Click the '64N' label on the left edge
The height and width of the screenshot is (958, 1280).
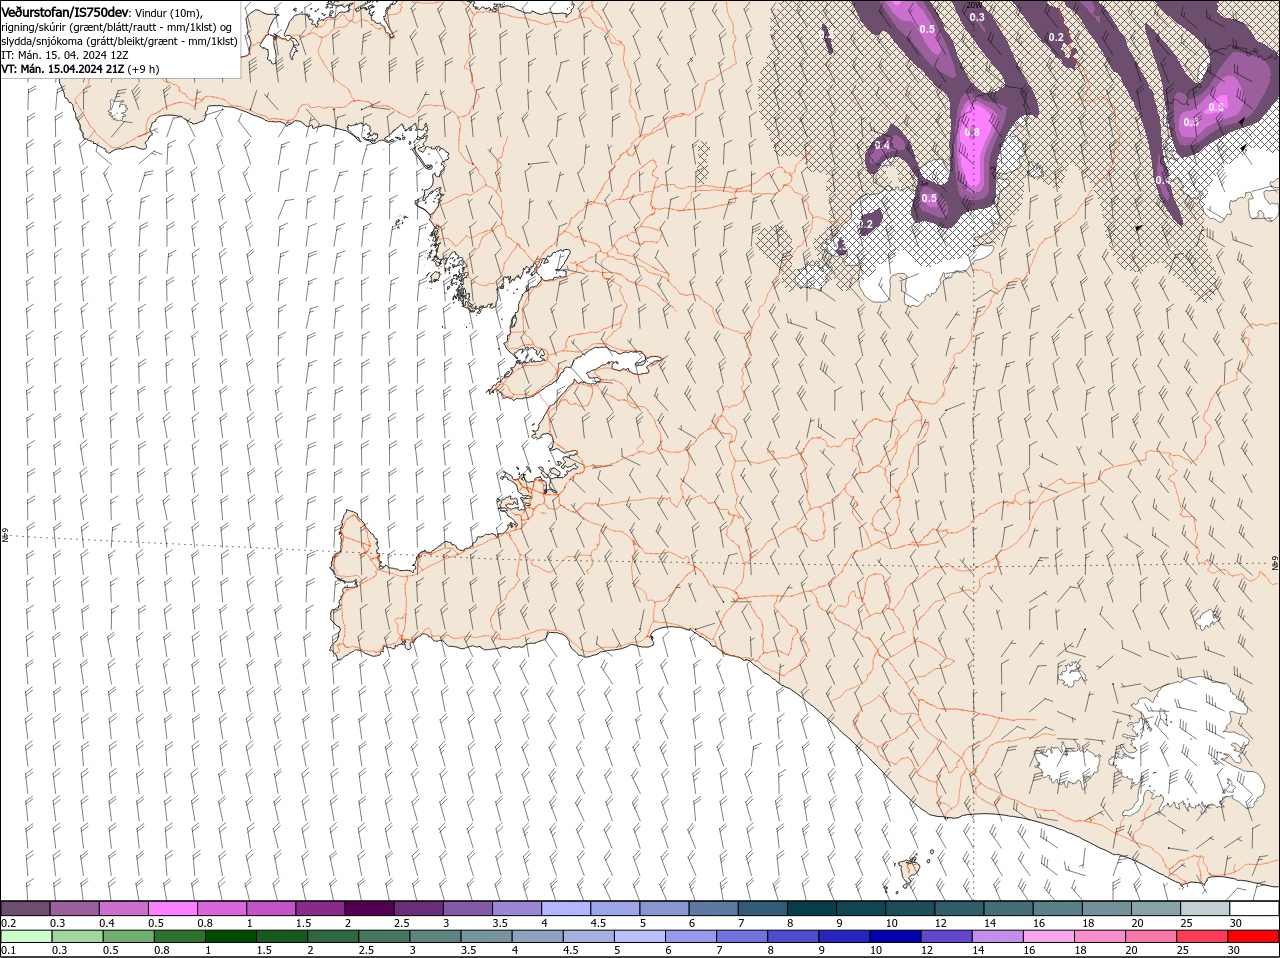[4, 536]
